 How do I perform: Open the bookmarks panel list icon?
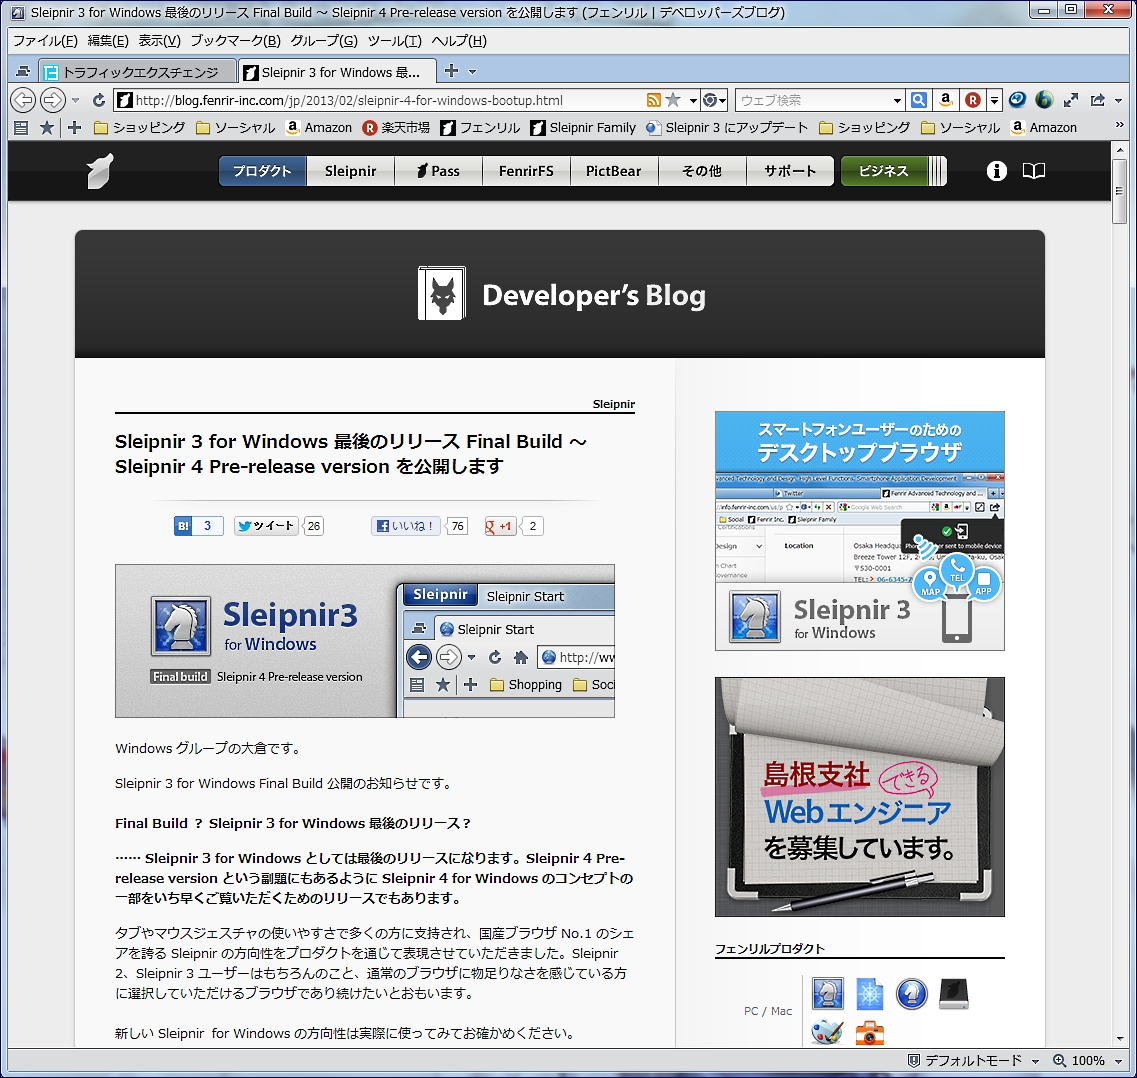[x=21, y=128]
